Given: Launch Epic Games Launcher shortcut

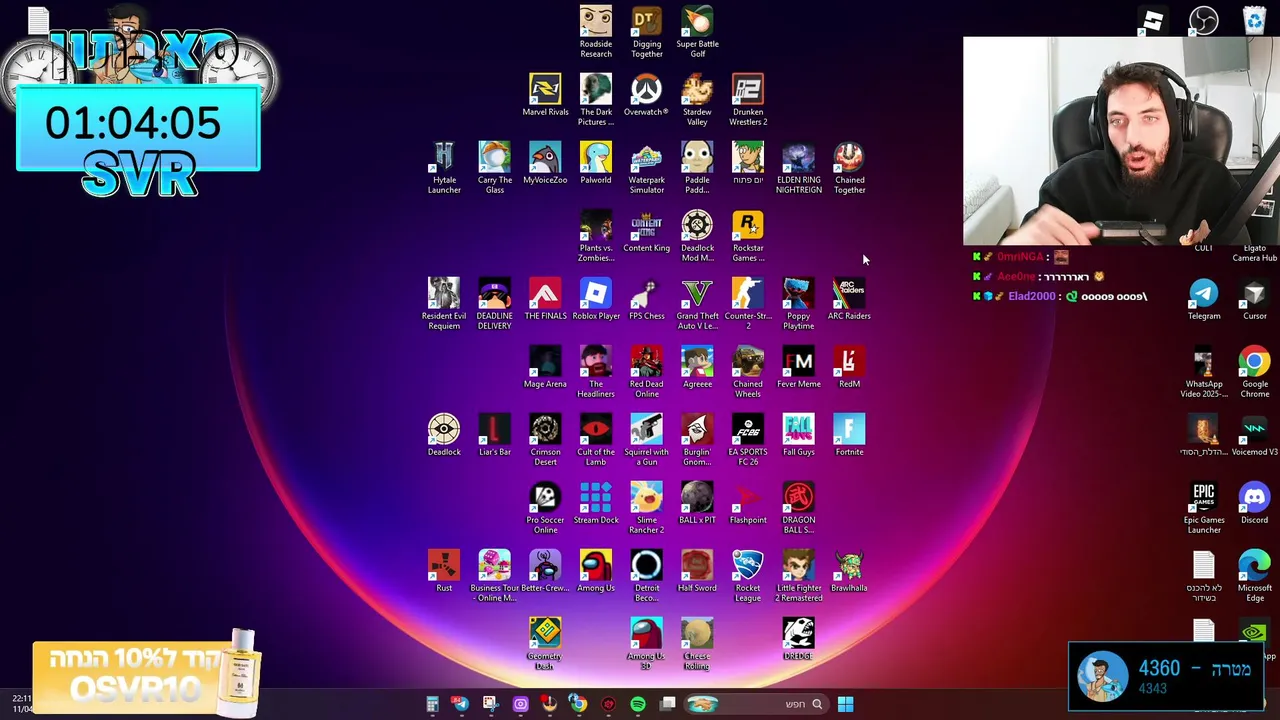Looking at the screenshot, I should tap(1204, 507).
